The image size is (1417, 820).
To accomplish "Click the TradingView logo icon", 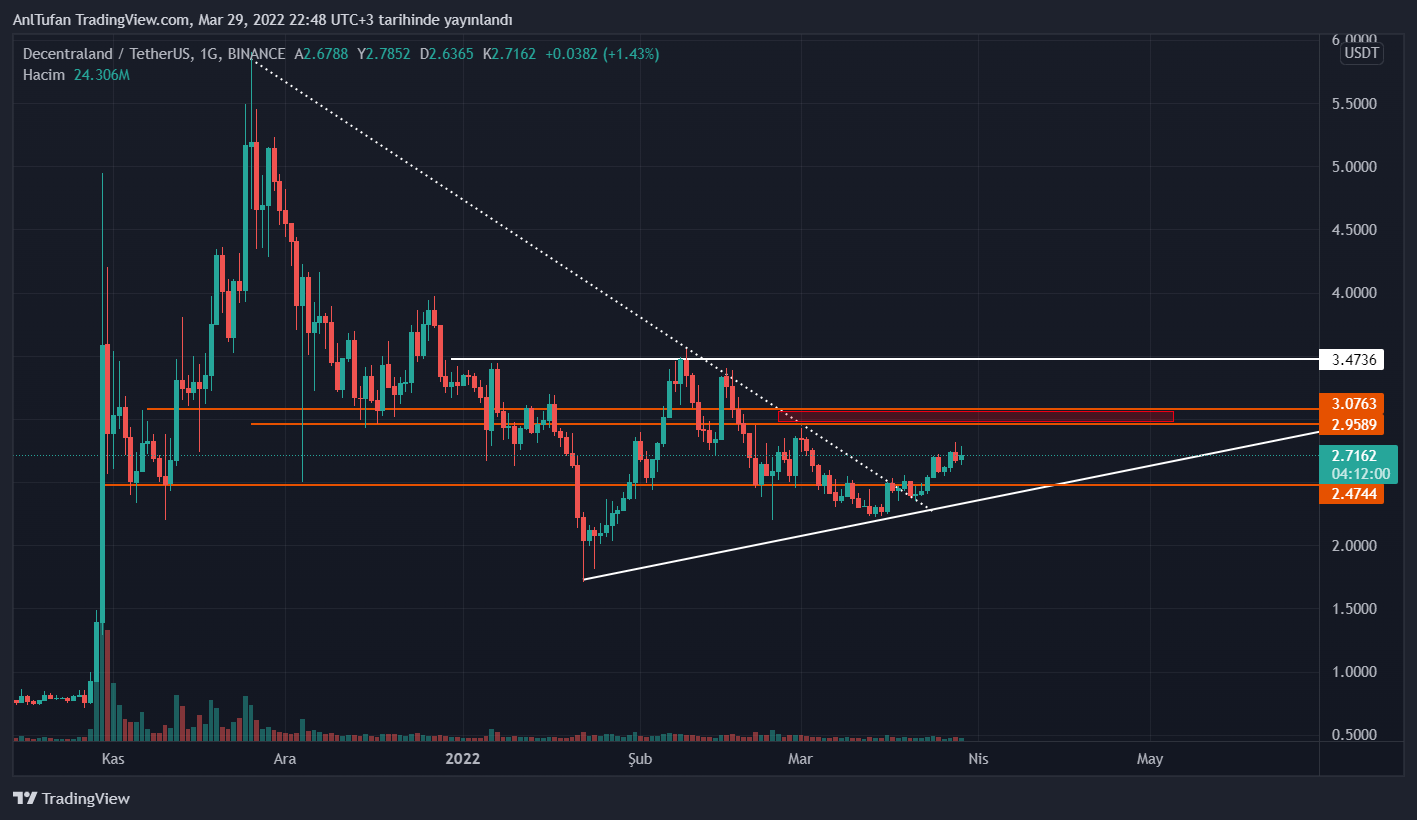I will [x=25, y=798].
